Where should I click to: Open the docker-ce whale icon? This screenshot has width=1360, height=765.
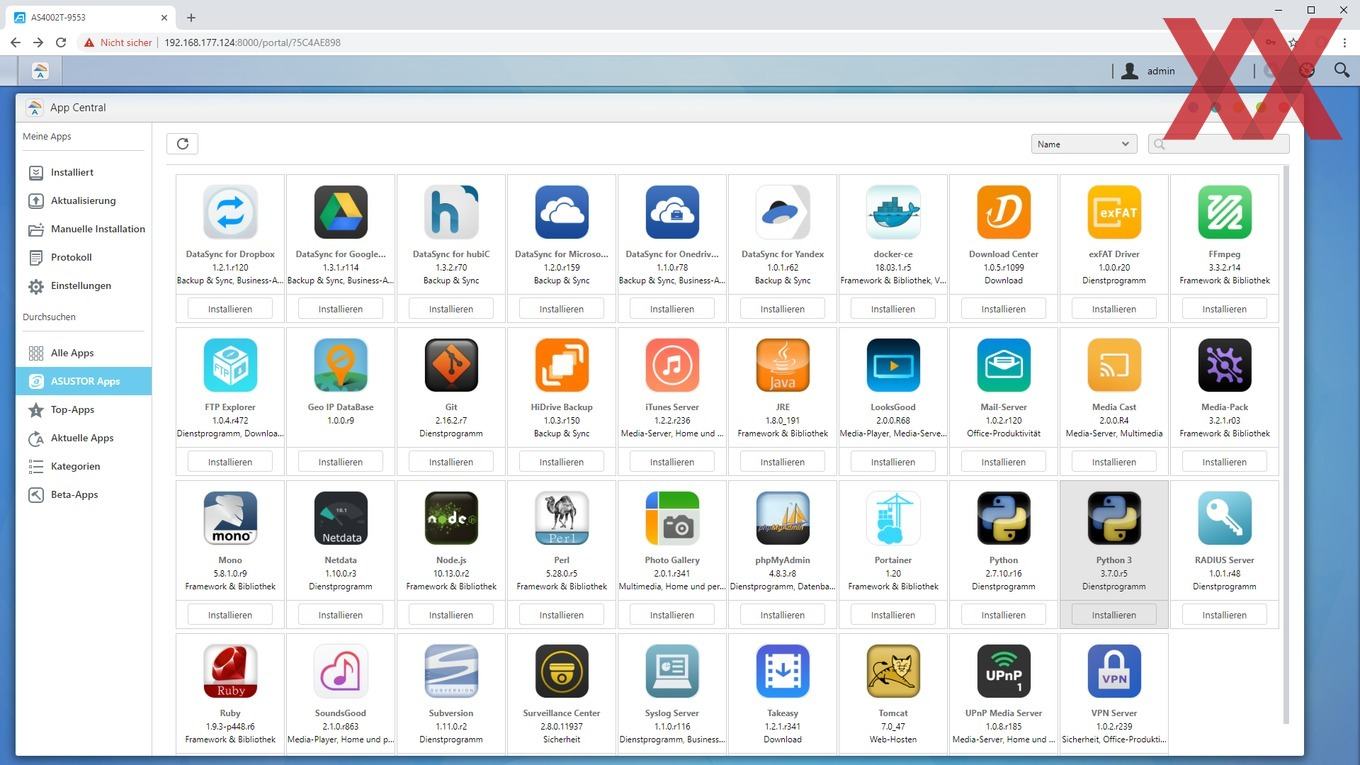[893, 212]
